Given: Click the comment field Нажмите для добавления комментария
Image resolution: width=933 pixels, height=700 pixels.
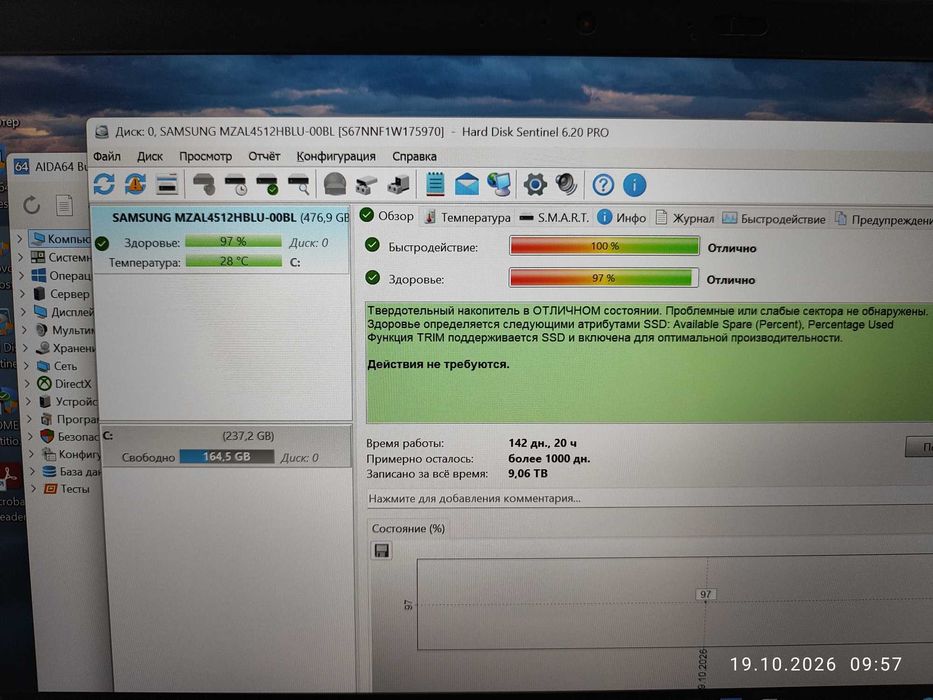Looking at the screenshot, I should (x=649, y=498).
